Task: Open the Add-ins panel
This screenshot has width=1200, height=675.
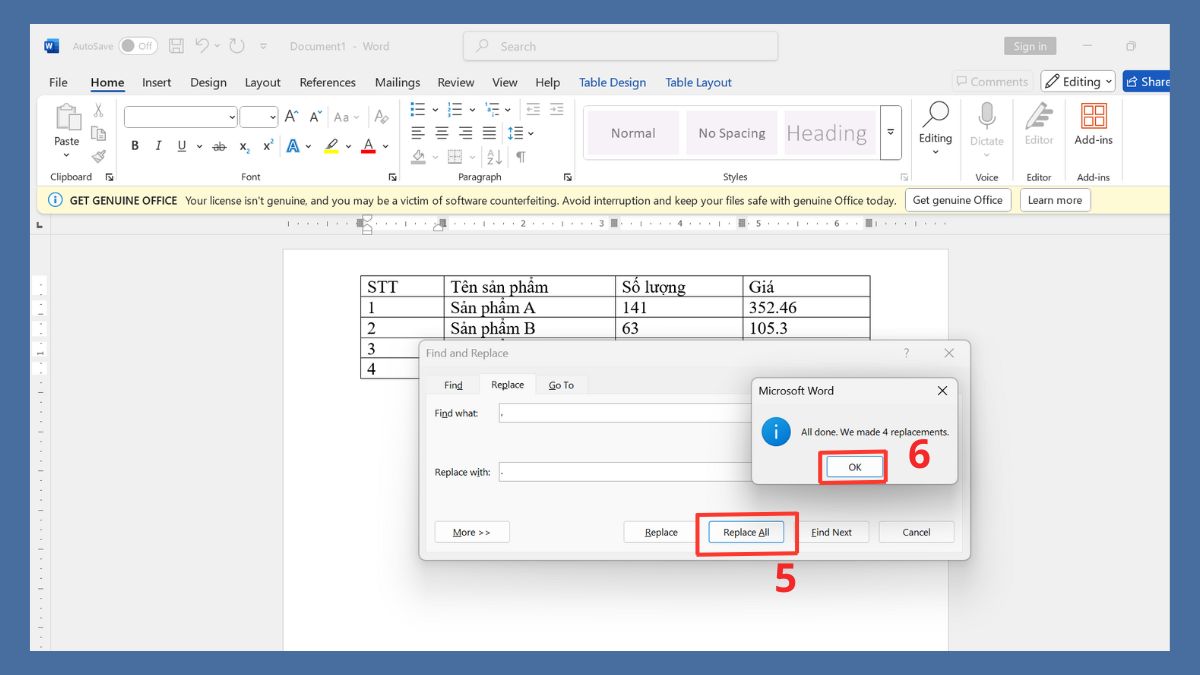Action: (x=1092, y=122)
